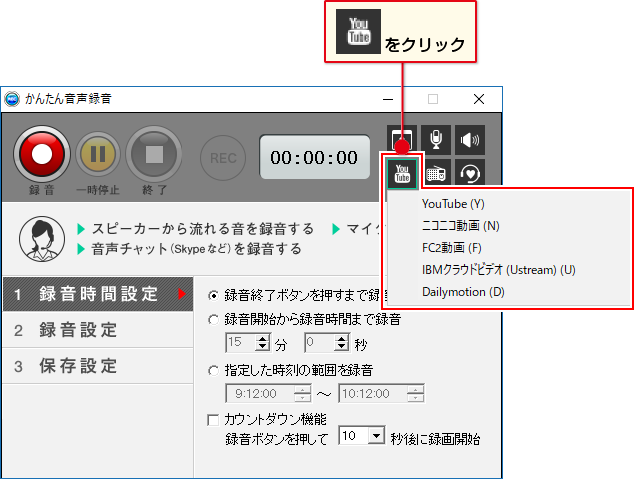The width and height of the screenshot is (635, 480).
Task: Click the heart favorites icon
Action: tap(469, 173)
